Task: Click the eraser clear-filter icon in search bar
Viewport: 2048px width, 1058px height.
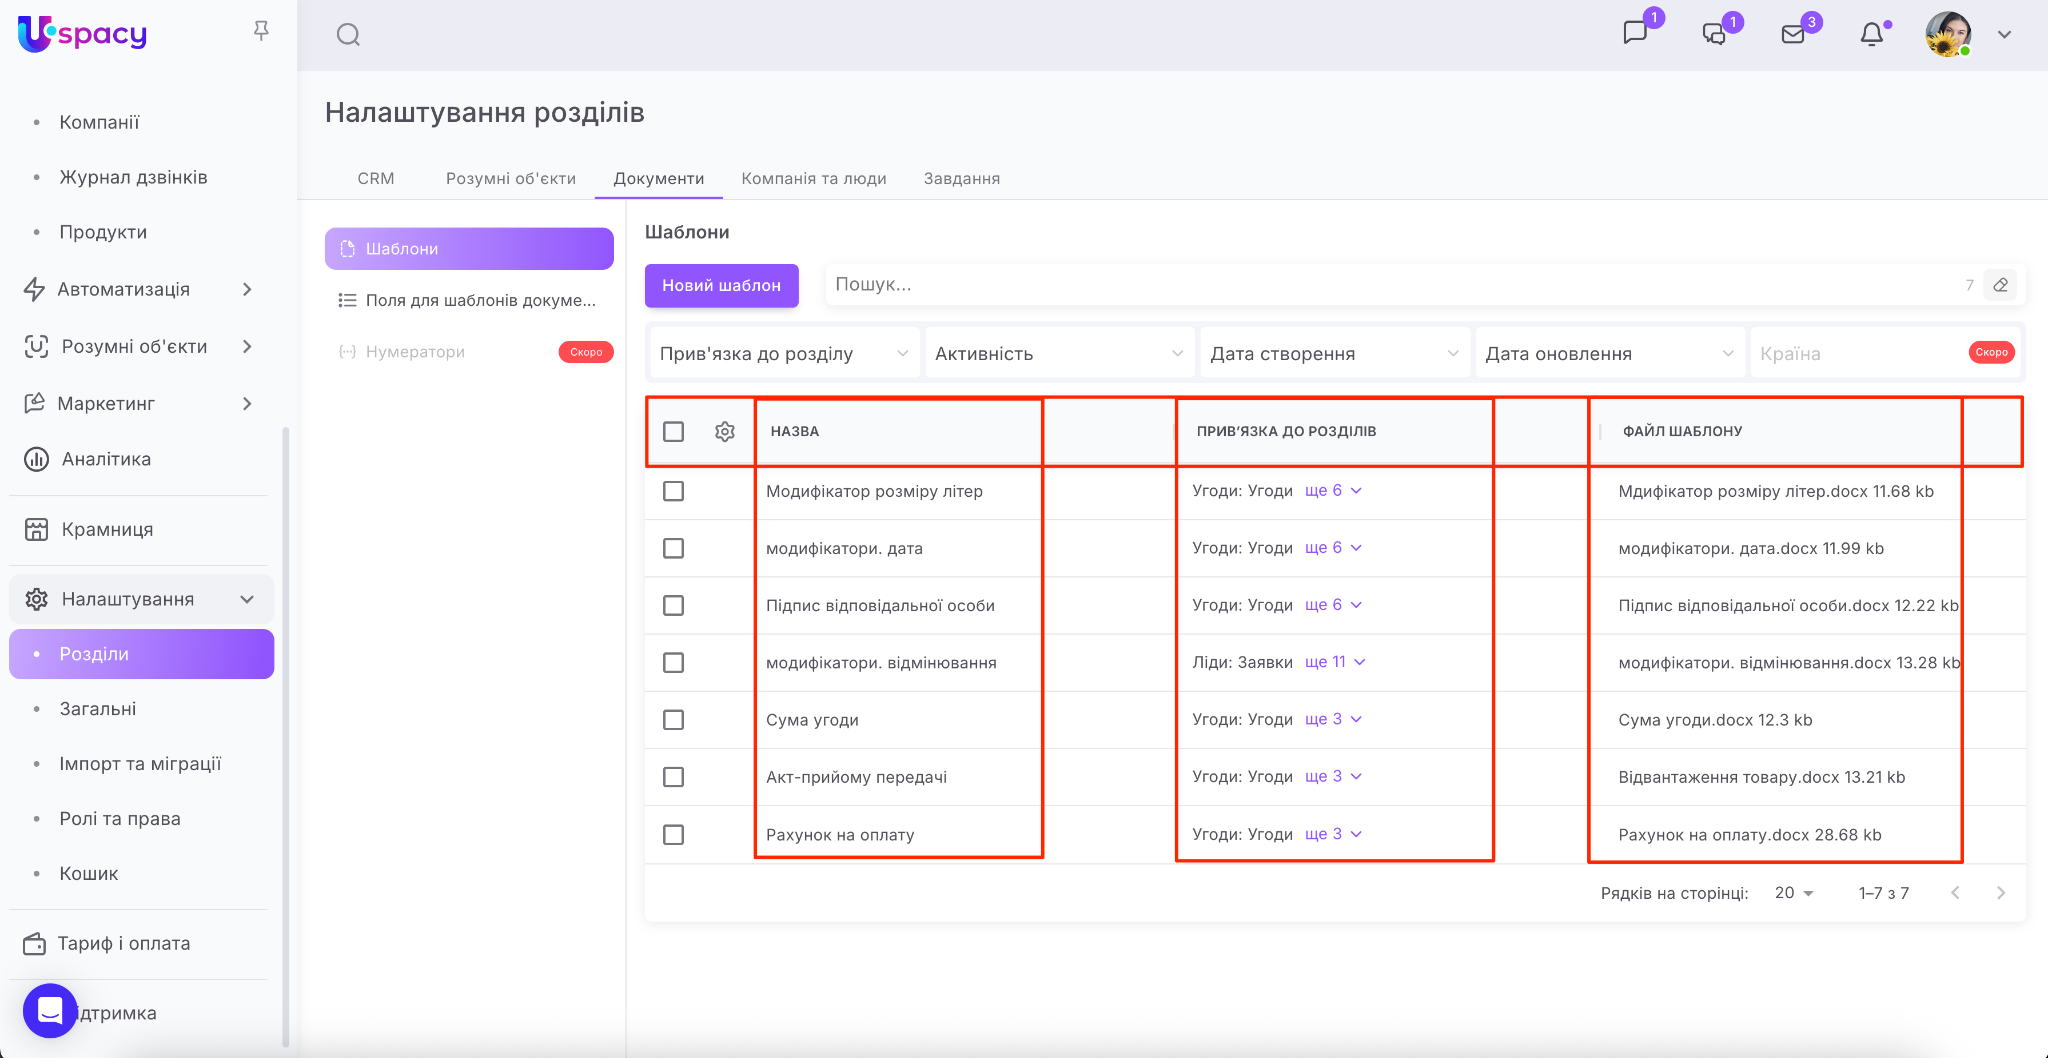Action: (x=2000, y=285)
